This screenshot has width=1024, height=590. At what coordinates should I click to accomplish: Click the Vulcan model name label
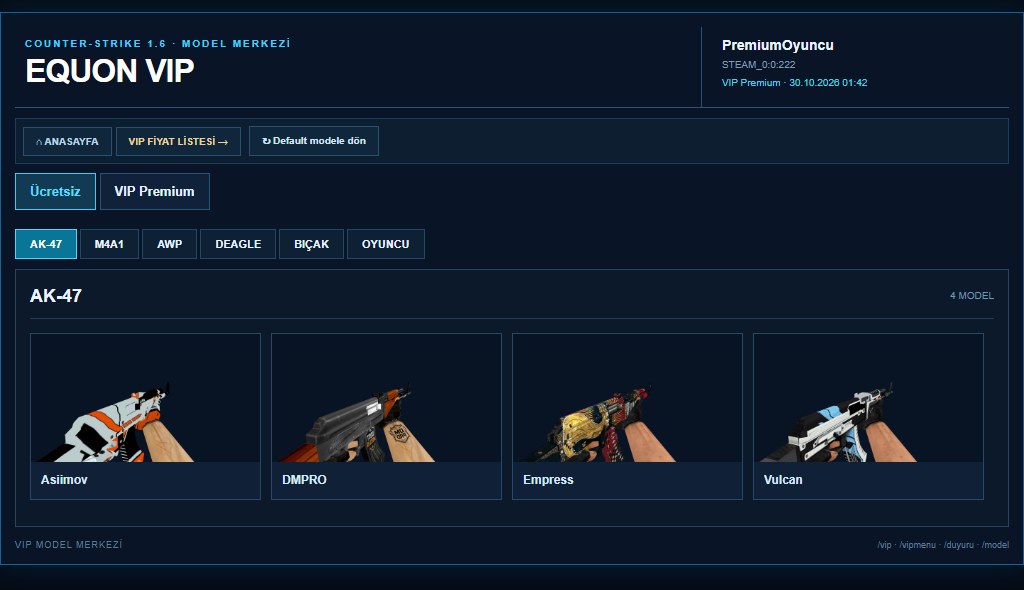(x=783, y=480)
